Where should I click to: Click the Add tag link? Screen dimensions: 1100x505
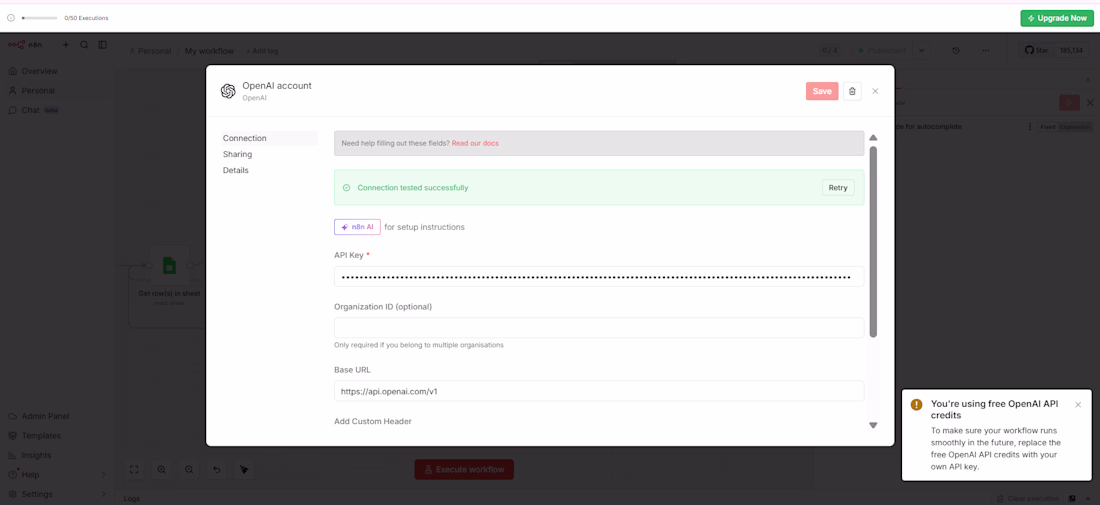pyautogui.click(x=262, y=51)
